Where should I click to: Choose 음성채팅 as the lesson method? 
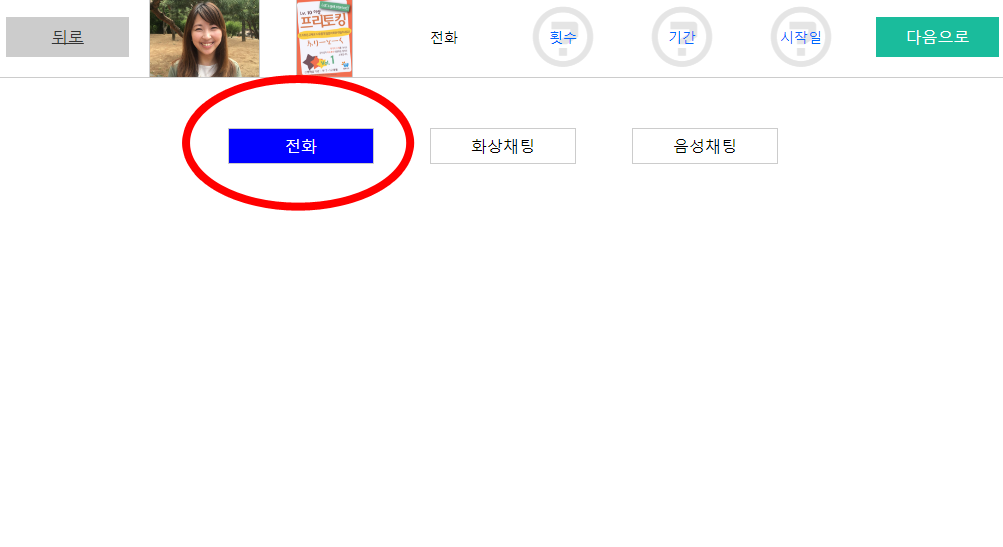(x=705, y=146)
